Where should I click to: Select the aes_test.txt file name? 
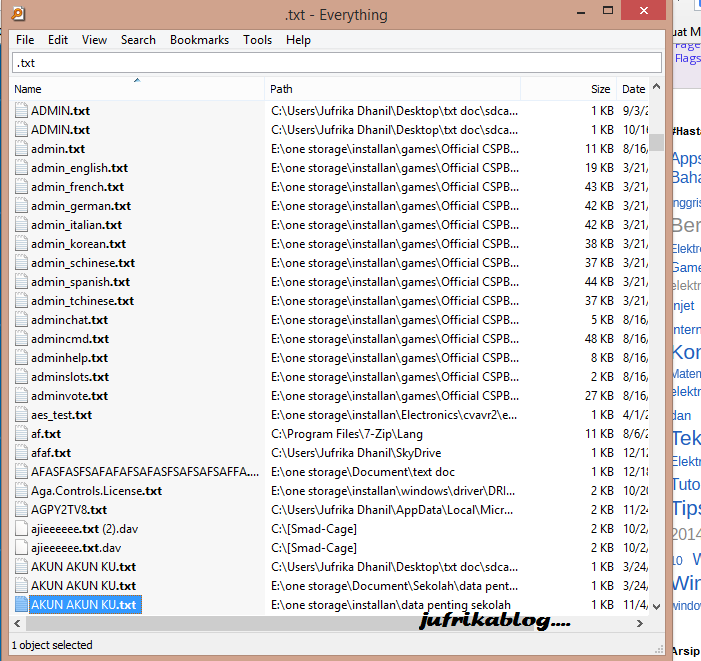(x=61, y=415)
